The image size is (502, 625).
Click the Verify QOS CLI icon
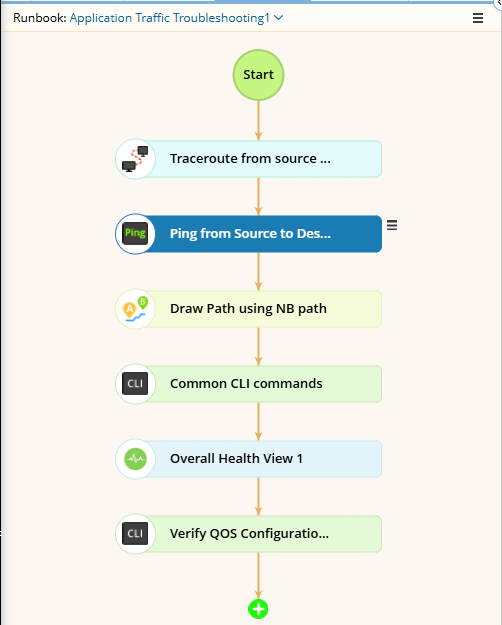click(135, 534)
